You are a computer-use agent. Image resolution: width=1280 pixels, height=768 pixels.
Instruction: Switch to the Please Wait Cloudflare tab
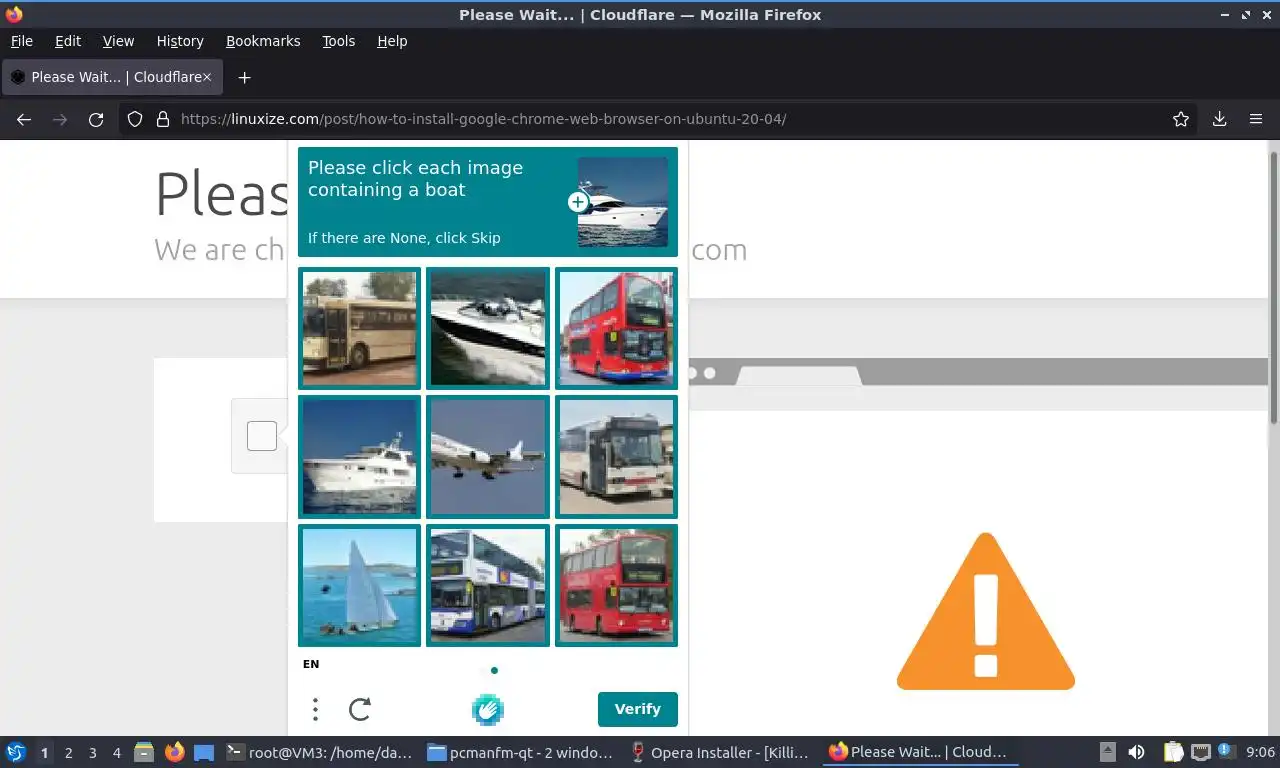(x=112, y=77)
